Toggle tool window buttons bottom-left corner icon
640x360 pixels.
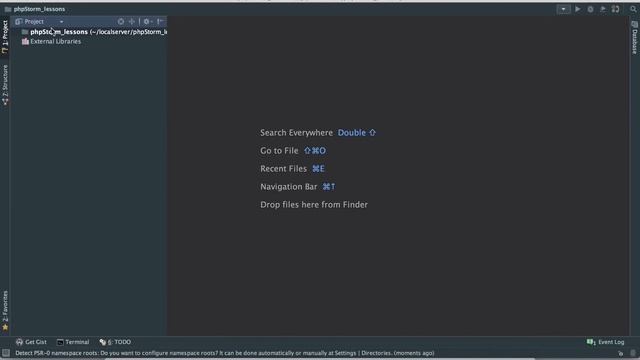point(6,353)
